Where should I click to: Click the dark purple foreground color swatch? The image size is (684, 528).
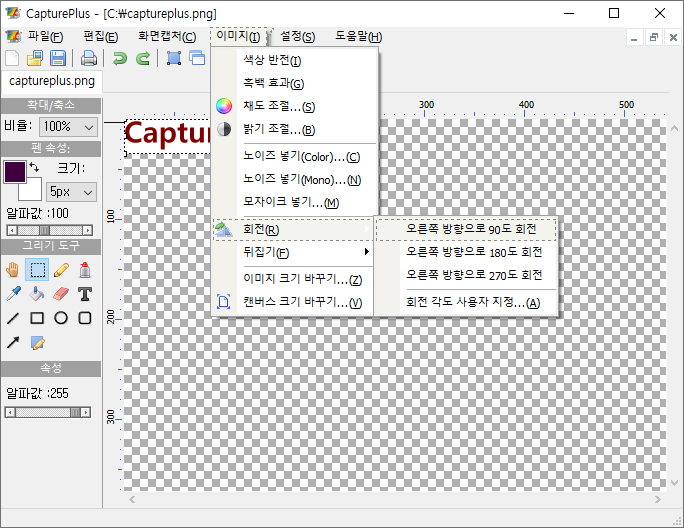coord(15,171)
